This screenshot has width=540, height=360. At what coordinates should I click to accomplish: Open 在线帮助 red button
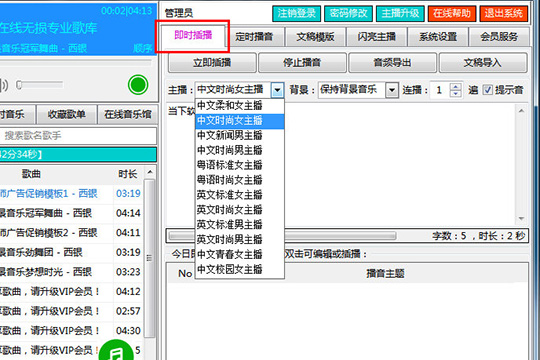pyautogui.click(x=452, y=13)
